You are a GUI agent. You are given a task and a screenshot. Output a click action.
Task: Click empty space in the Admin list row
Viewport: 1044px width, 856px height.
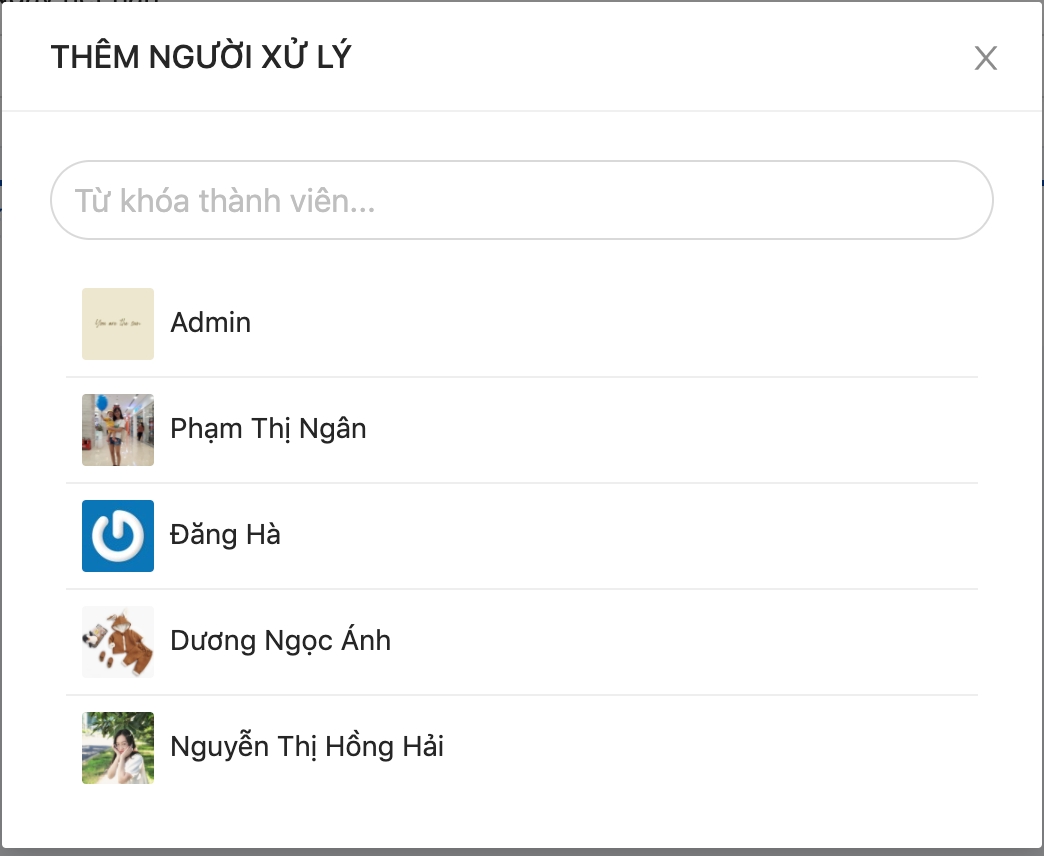click(613, 324)
